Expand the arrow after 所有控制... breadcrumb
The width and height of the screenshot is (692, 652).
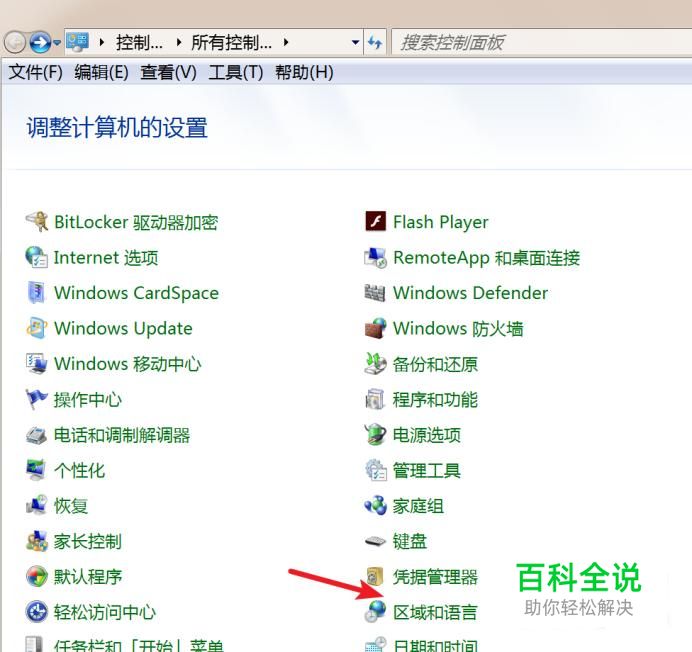[286, 42]
